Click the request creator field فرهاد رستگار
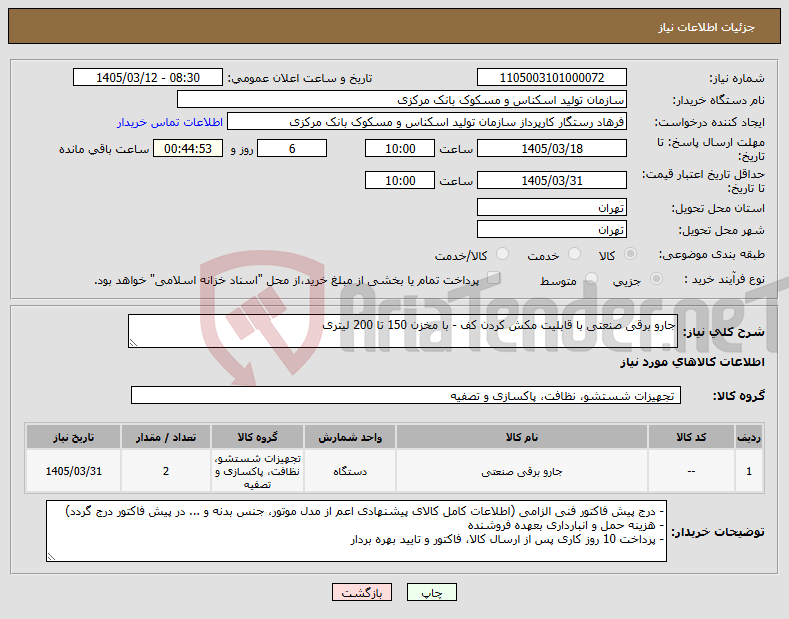Image resolution: width=789 pixels, height=619 pixels. [427, 122]
